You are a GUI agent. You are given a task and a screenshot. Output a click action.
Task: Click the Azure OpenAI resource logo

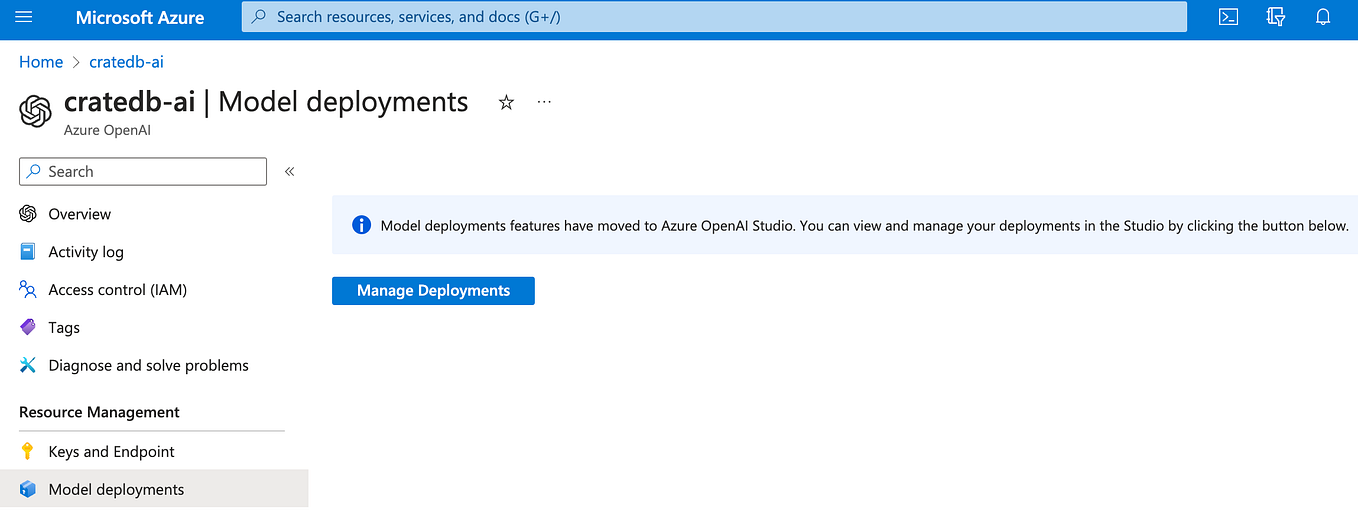(x=35, y=111)
